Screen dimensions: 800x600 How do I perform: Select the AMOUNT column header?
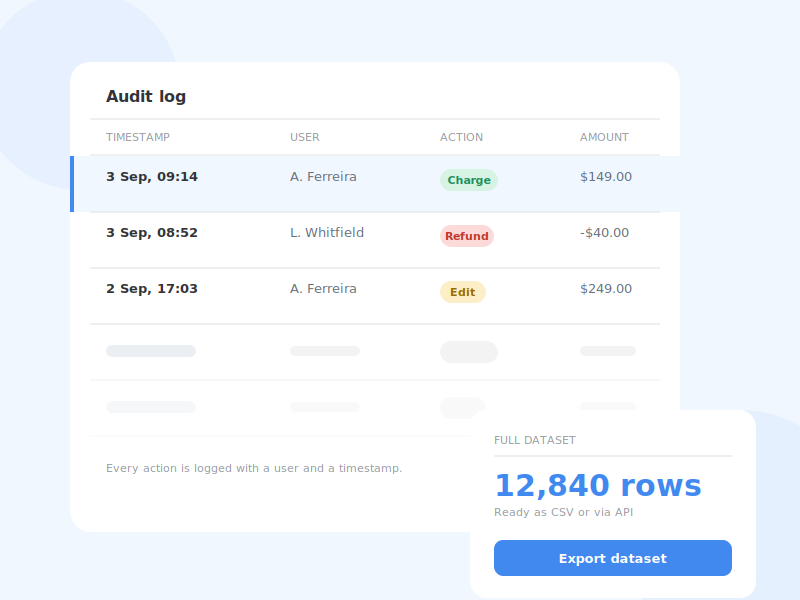point(604,137)
